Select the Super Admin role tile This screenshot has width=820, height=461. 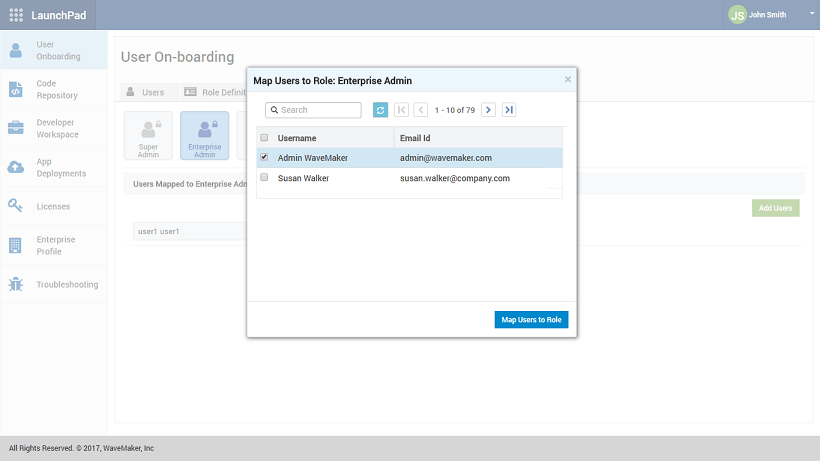click(148, 135)
